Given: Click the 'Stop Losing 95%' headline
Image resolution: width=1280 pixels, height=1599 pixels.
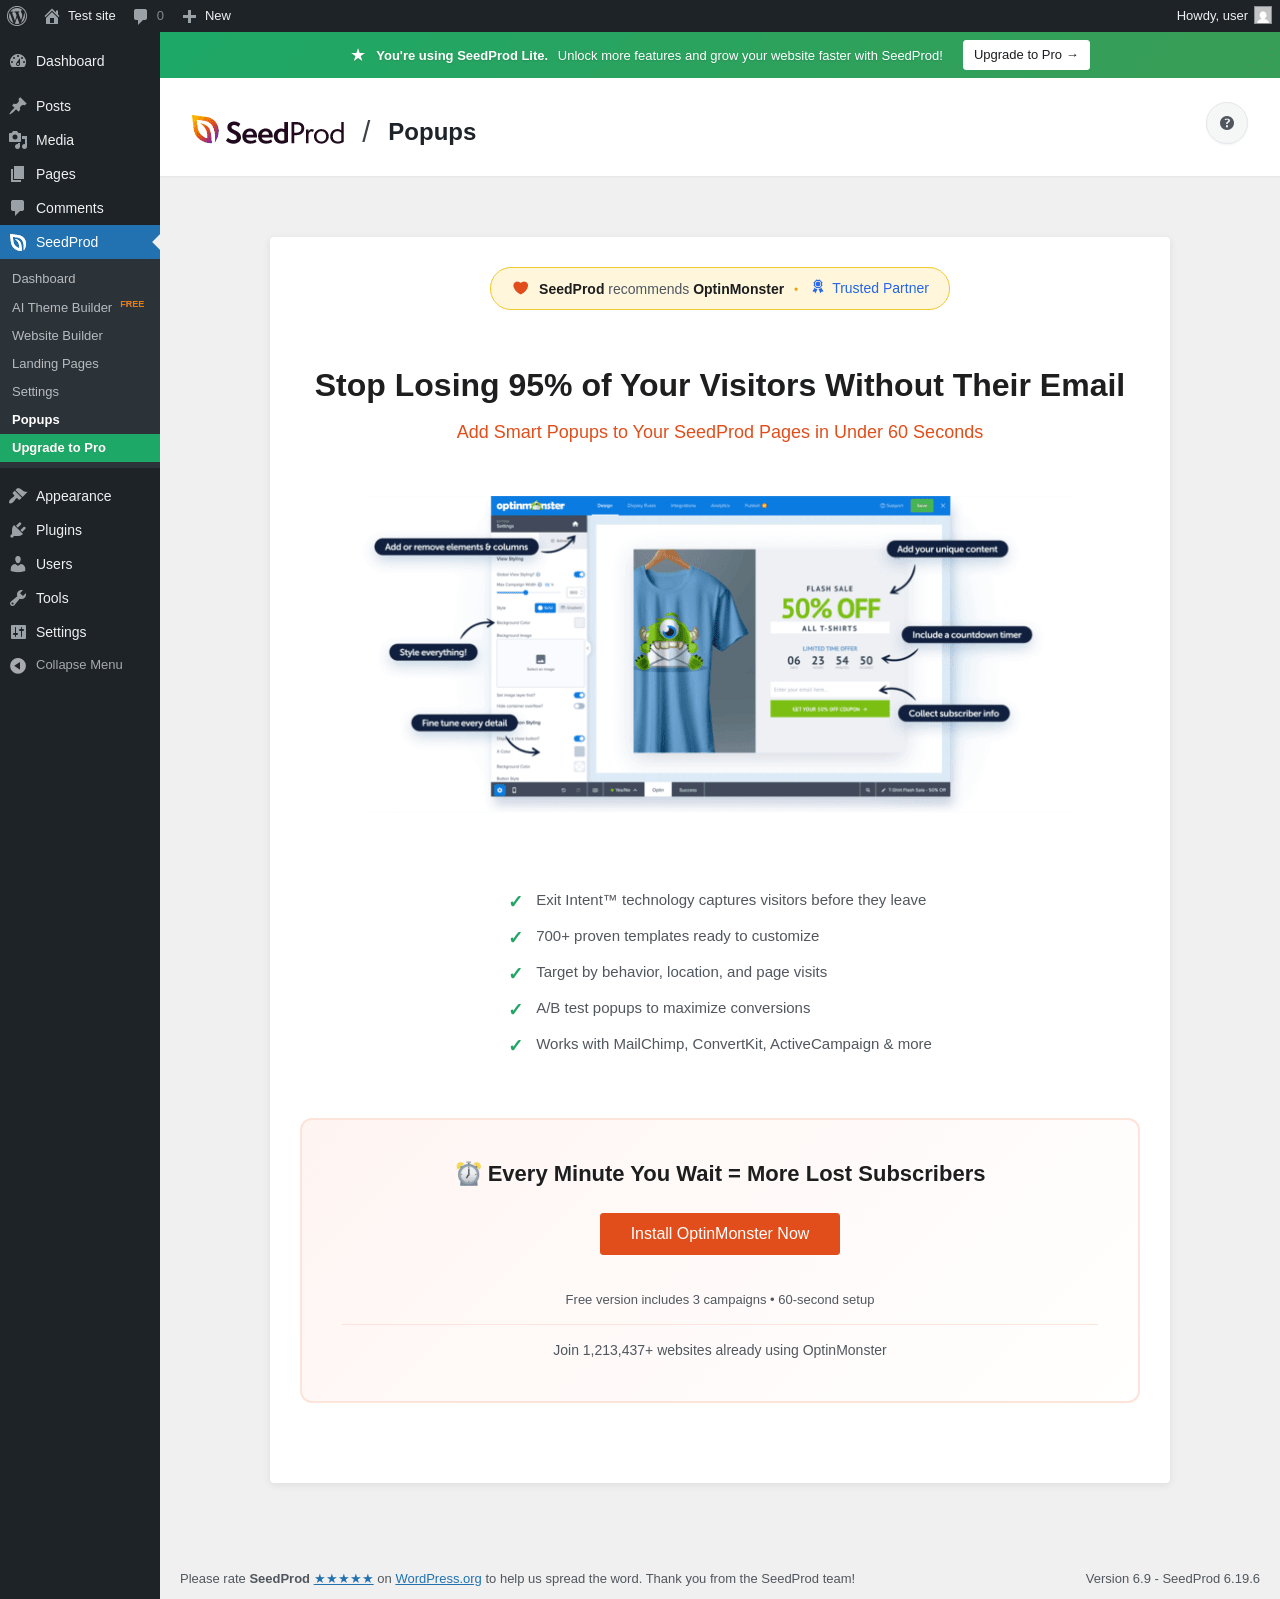Looking at the screenshot, I should (720, 385).
